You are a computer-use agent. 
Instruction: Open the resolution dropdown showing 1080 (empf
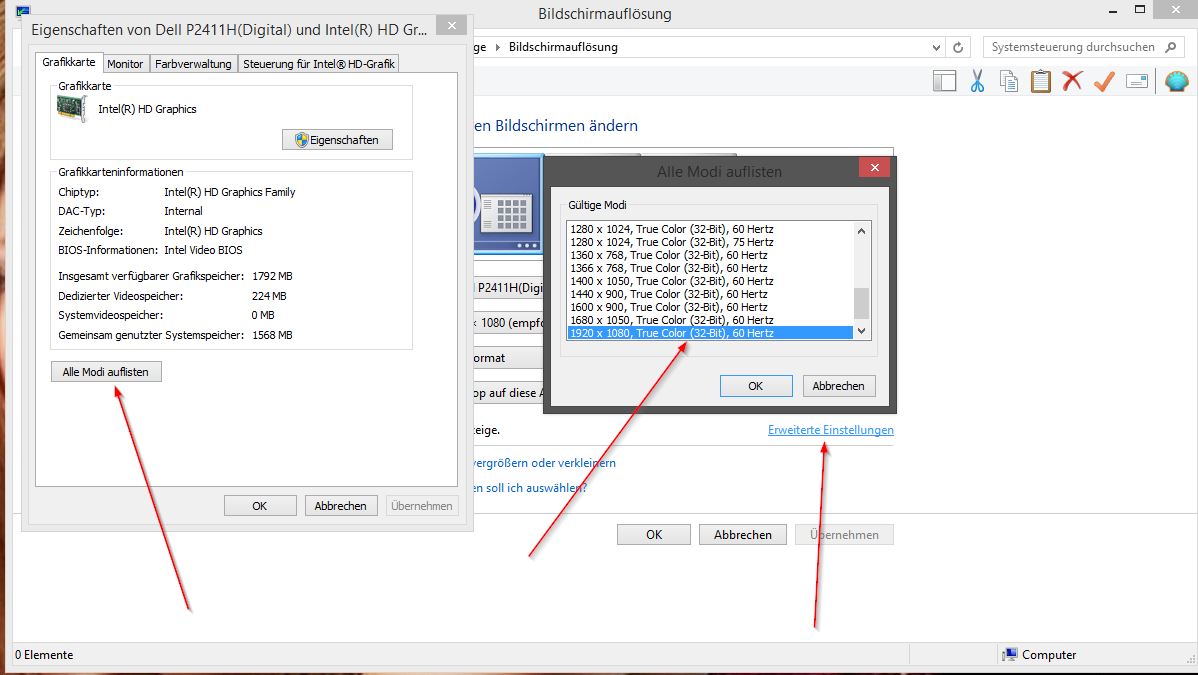[x=509, y=323]
